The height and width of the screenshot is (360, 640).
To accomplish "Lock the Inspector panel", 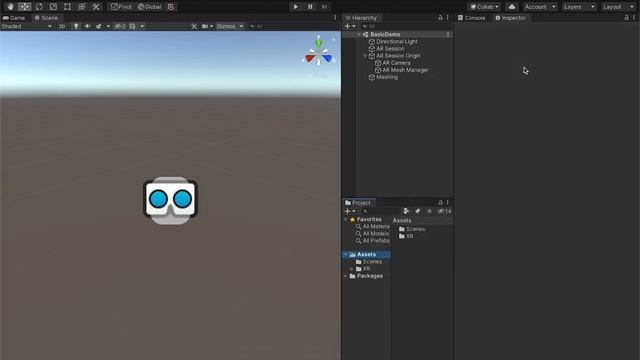I will pyautogui.click(x=627, y=18).
